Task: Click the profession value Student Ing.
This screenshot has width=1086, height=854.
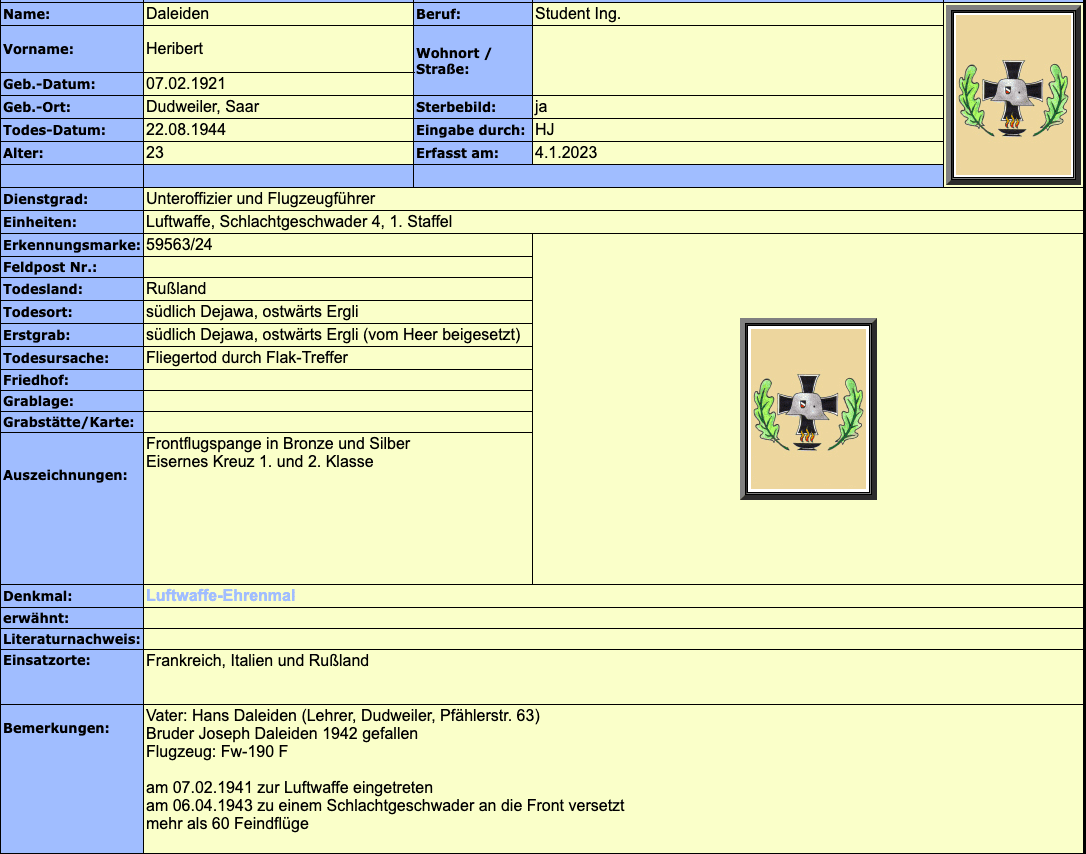Action: click(578, 14)
